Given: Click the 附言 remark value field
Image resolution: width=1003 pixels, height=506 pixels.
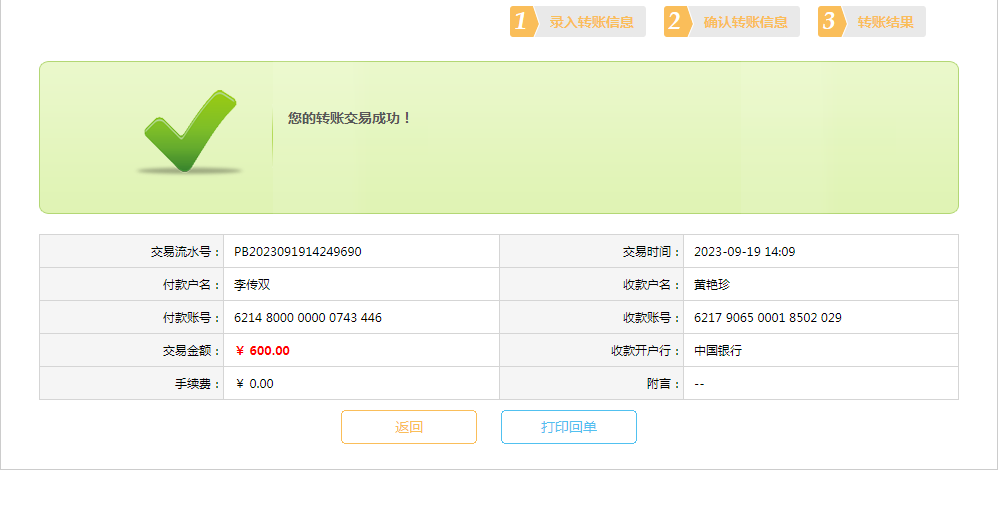Looking at the screenshot, I should pyautogui.click(x=700, y=384).
